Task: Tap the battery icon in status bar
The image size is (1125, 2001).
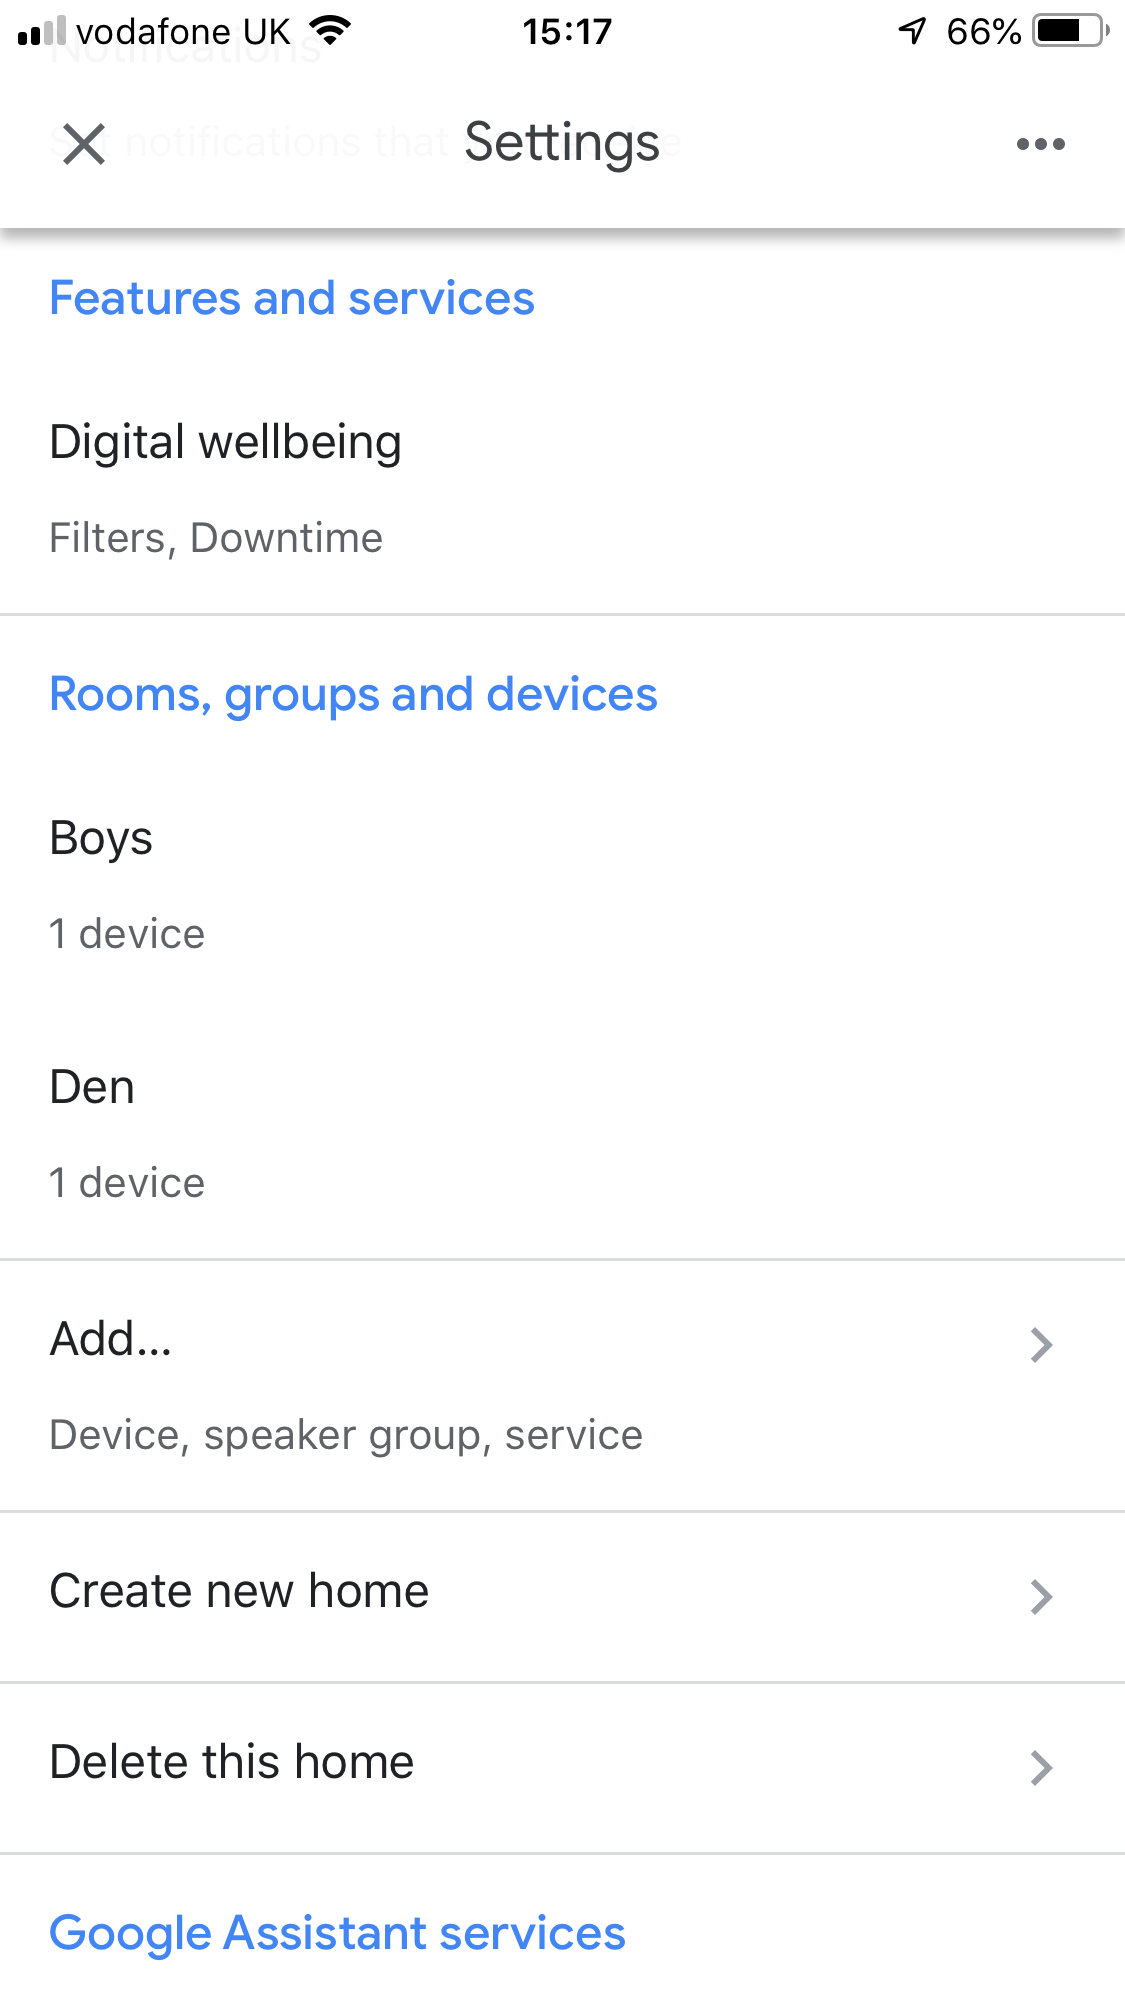Action: 1070,31
